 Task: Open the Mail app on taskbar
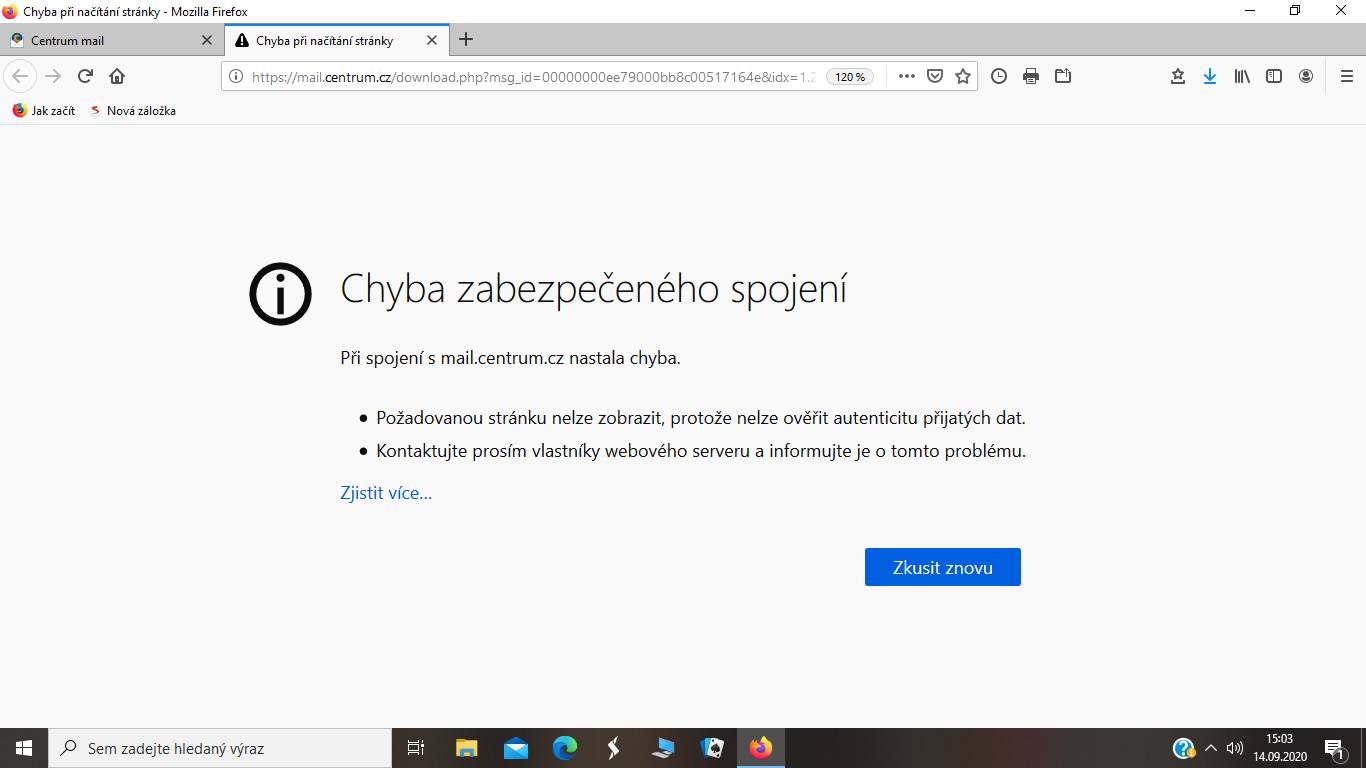516,748
